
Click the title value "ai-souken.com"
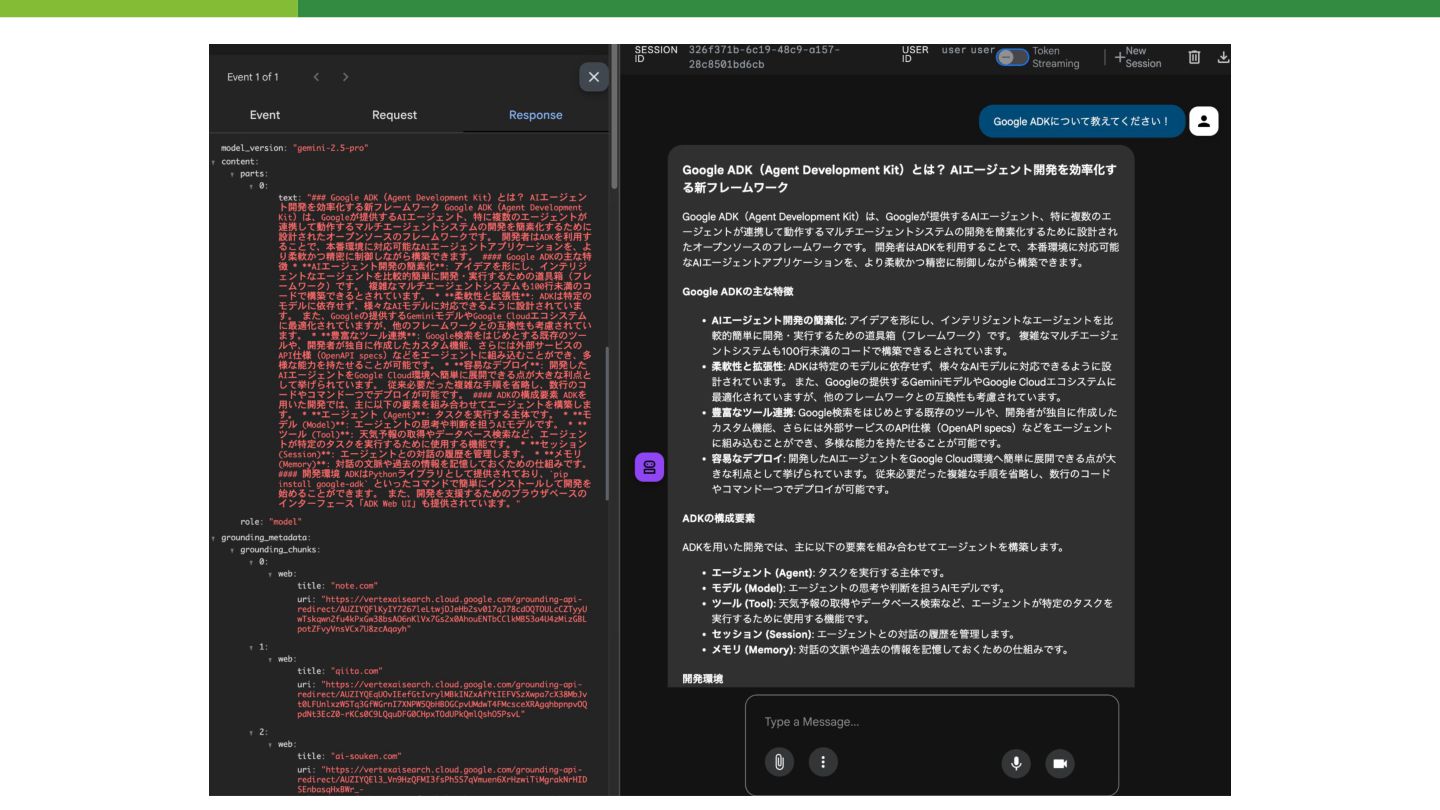pyautogui.click(x=366, y=756)
